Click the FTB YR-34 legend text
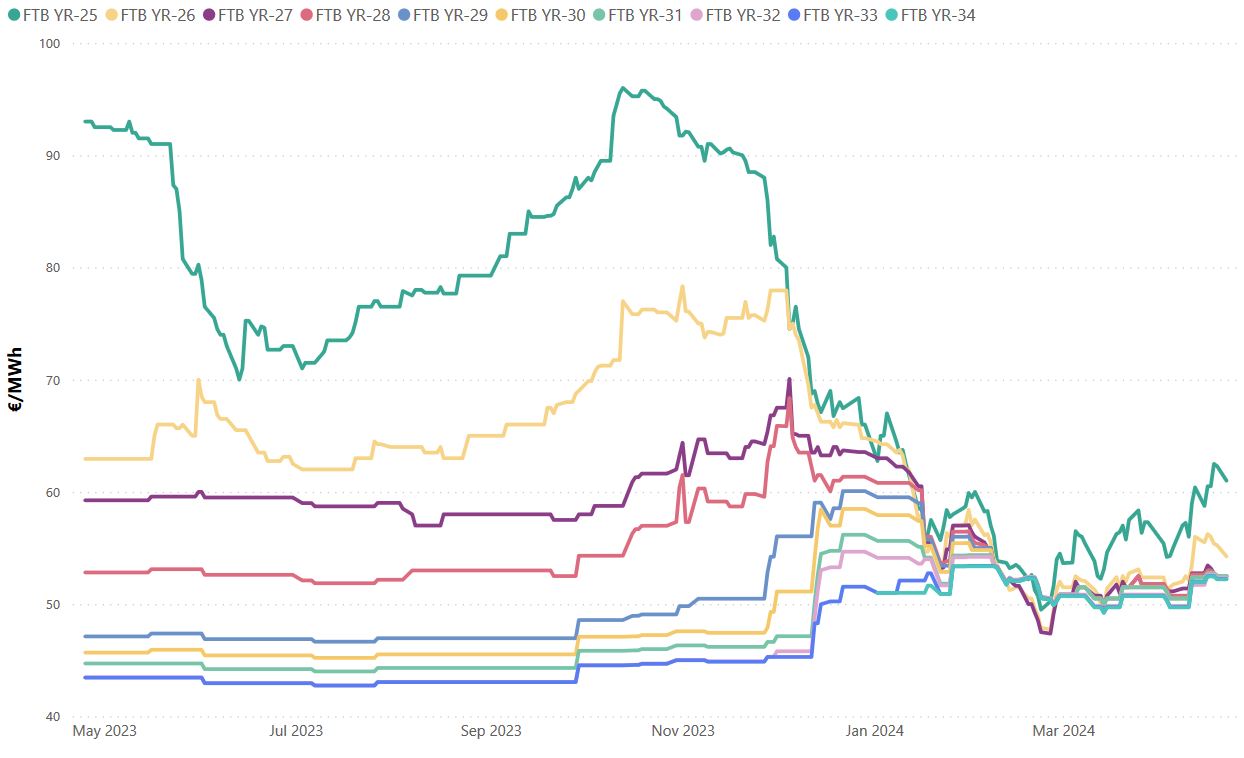The width and height of the screenshot is (1244, 758). click(x=937, y=15)
